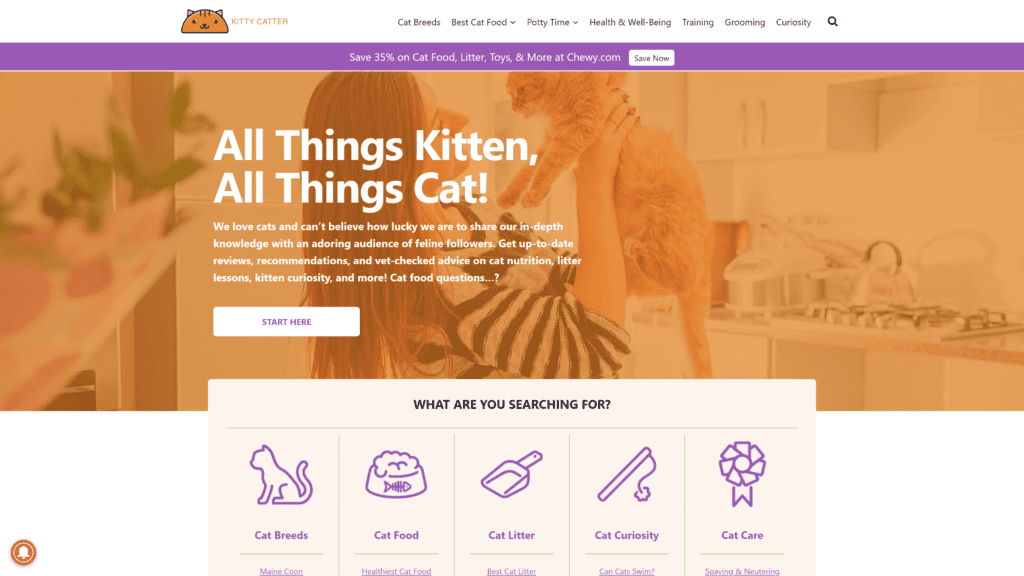Select the award ribbon Cat Care icon
Screen dimensions: 1024x576
(x=742, y=474)
